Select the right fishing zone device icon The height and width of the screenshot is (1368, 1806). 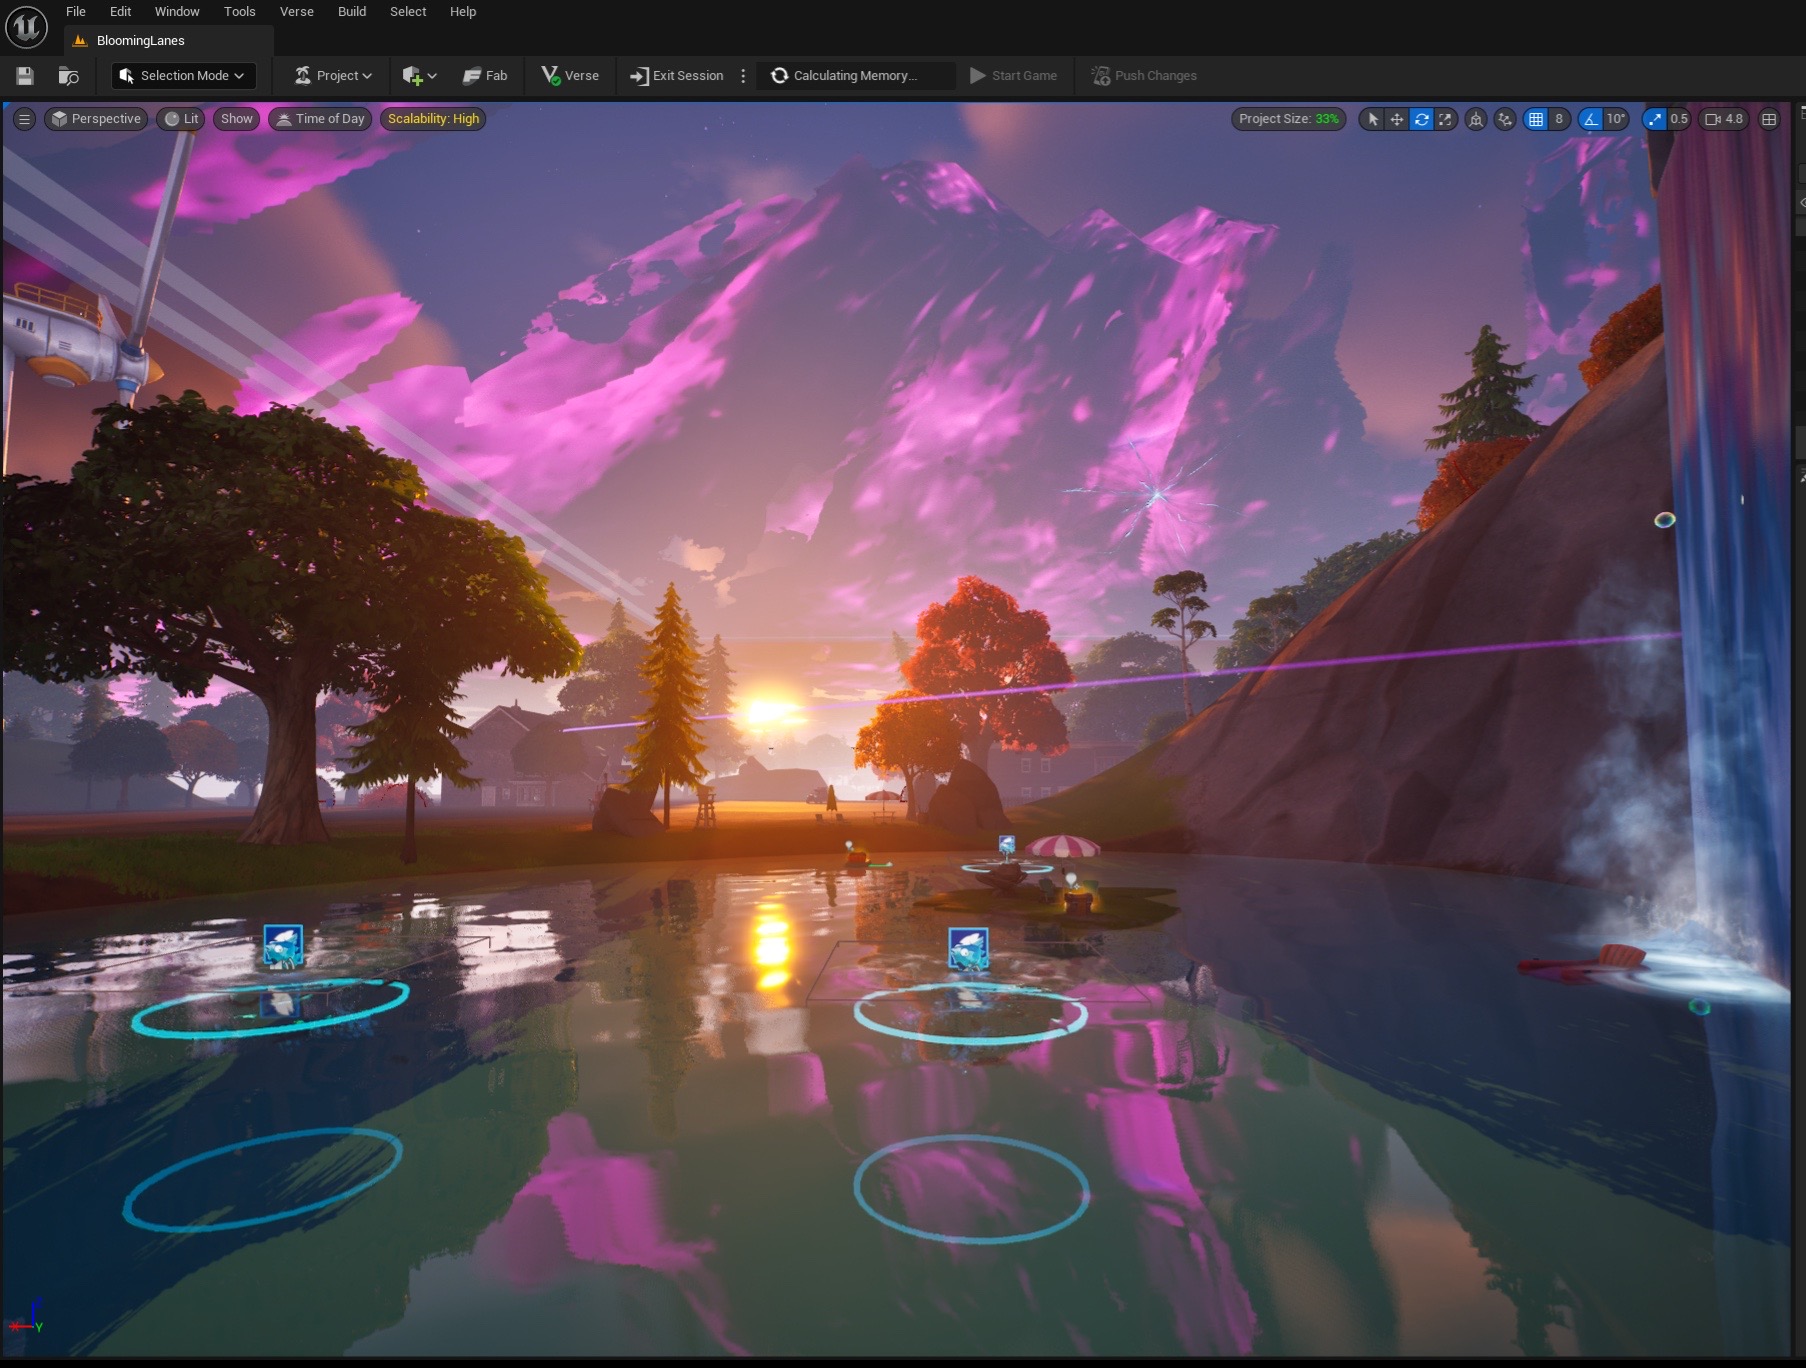pos(968,949)
